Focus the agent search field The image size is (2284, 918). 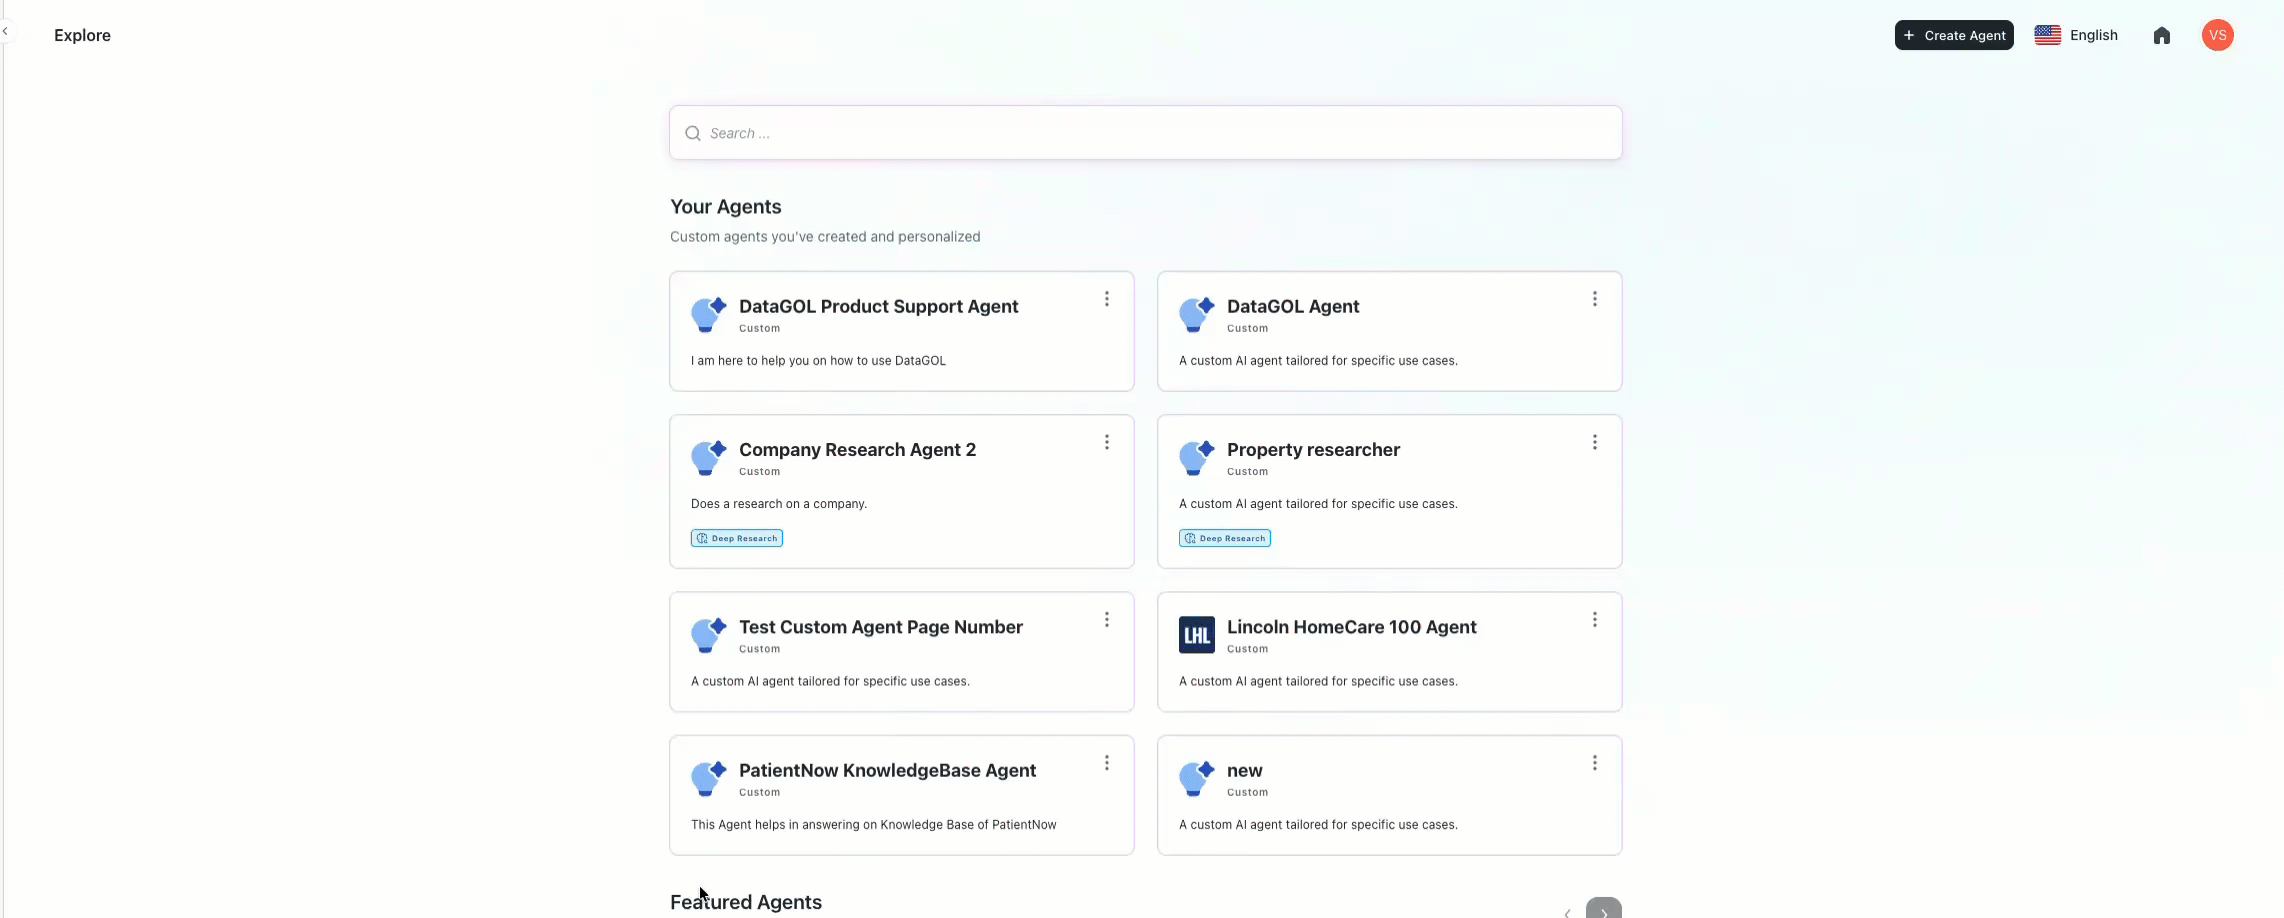pyautogui.click(x=1145, y=133)
